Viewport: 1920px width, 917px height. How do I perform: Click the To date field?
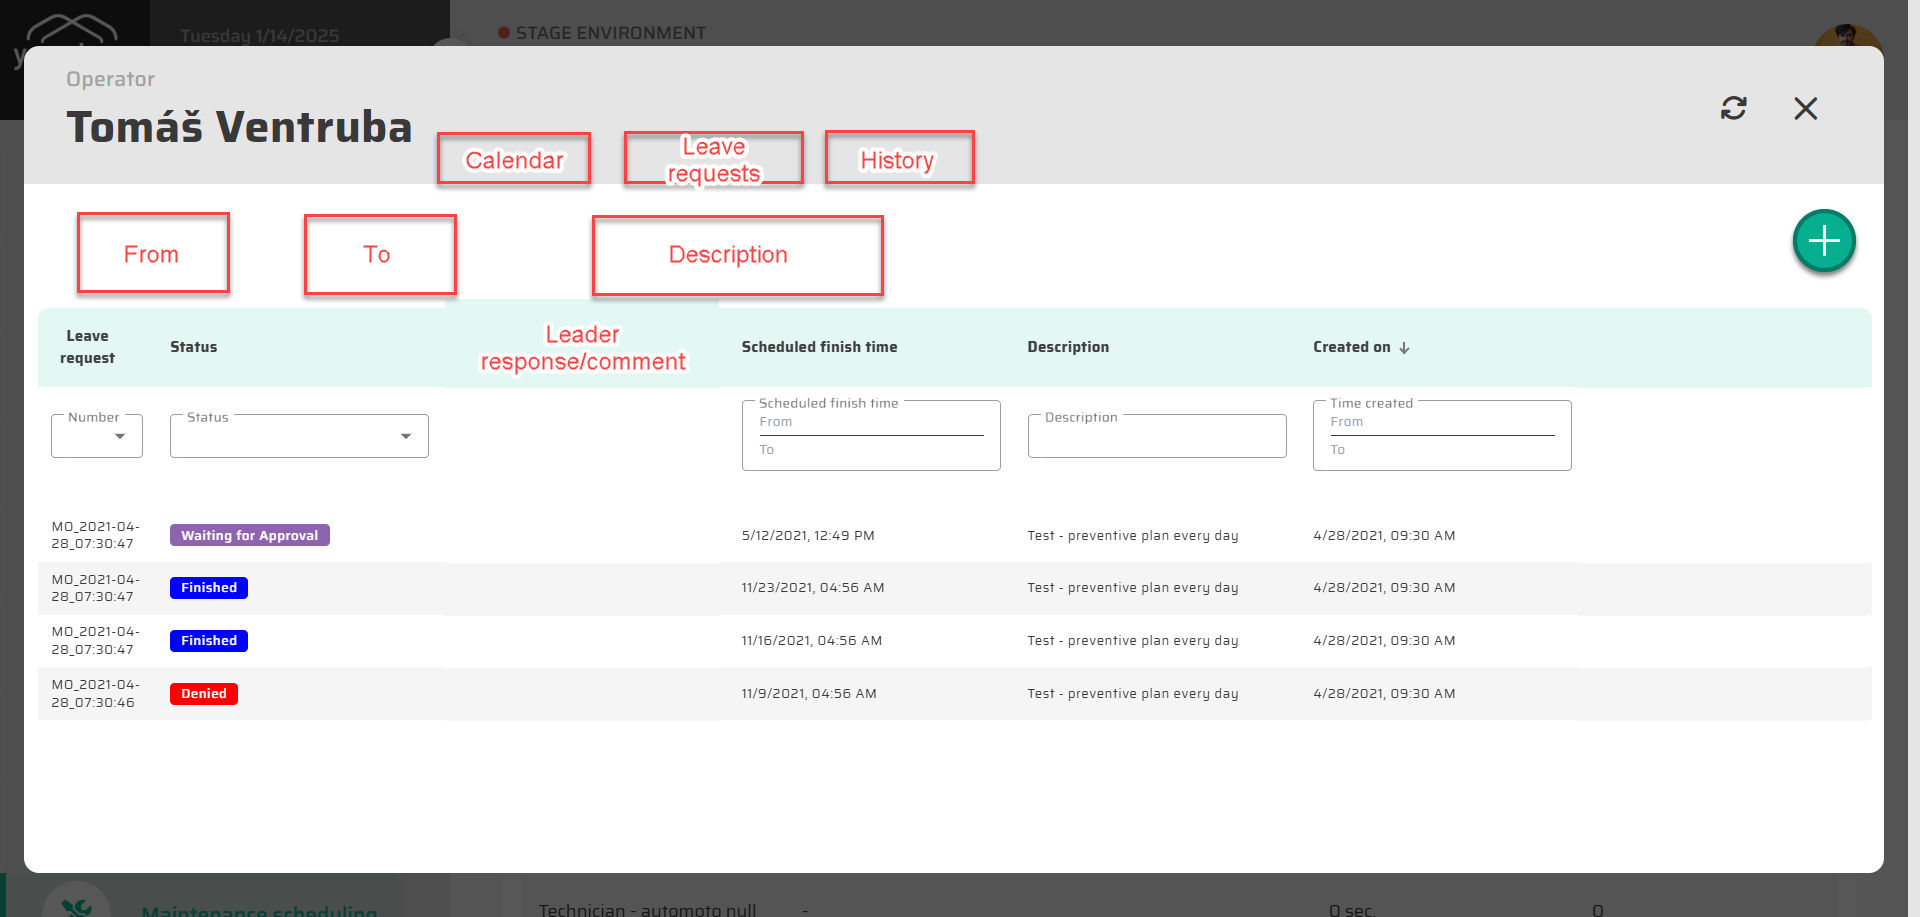(x=379, y=256)
